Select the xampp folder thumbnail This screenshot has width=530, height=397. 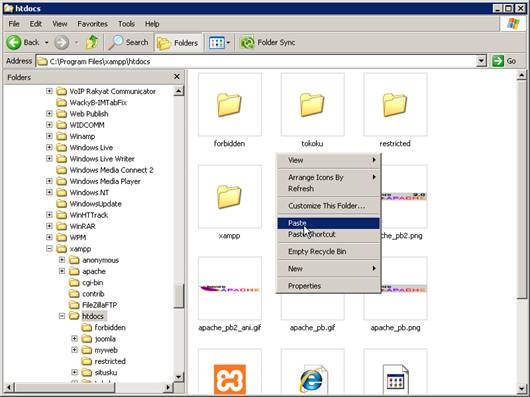tap(230, 197)
